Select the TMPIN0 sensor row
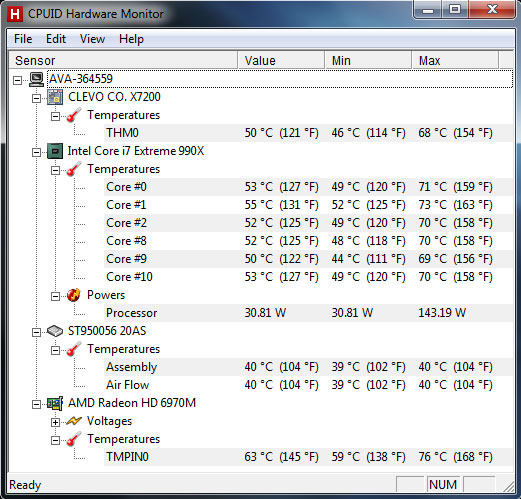This screenshot has width=521, height=499. pyautogui.click(x=308, y=457)
